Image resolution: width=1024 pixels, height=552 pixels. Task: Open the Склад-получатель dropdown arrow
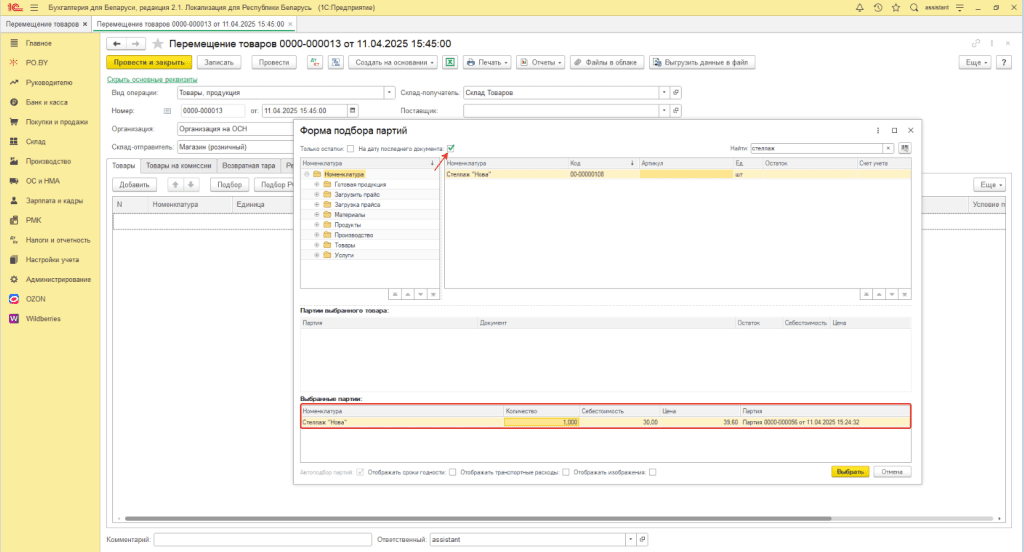click(664, 93)
